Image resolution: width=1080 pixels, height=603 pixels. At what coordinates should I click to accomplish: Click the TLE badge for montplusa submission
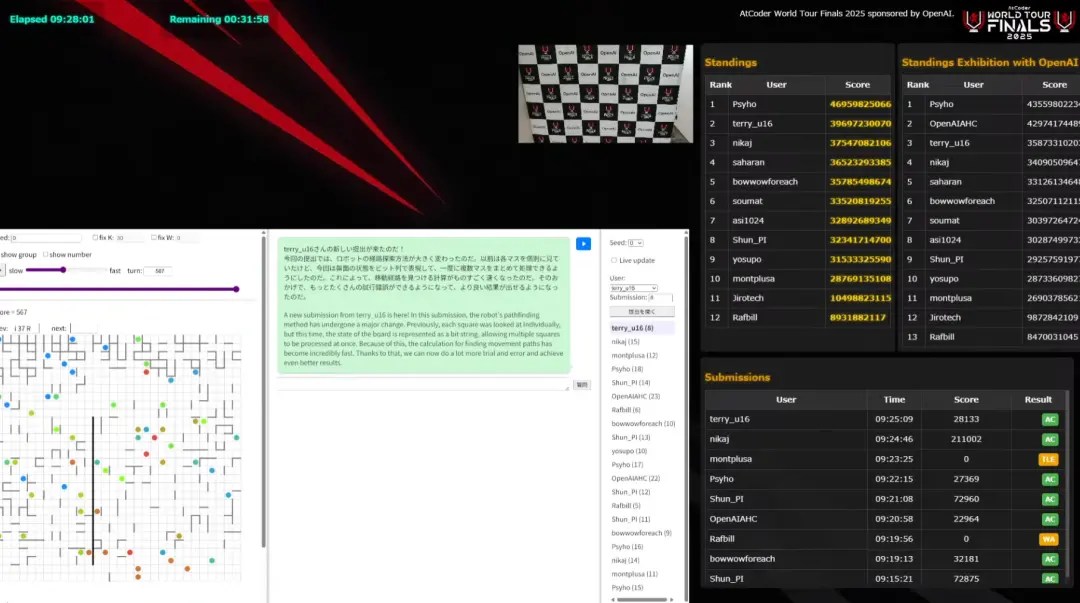(x=1049, y=459)
